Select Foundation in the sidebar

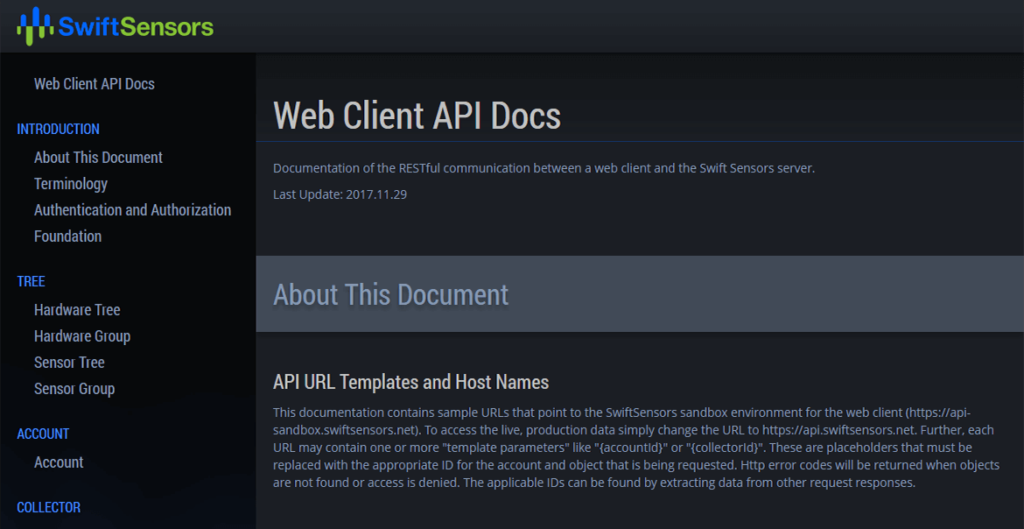68,236
